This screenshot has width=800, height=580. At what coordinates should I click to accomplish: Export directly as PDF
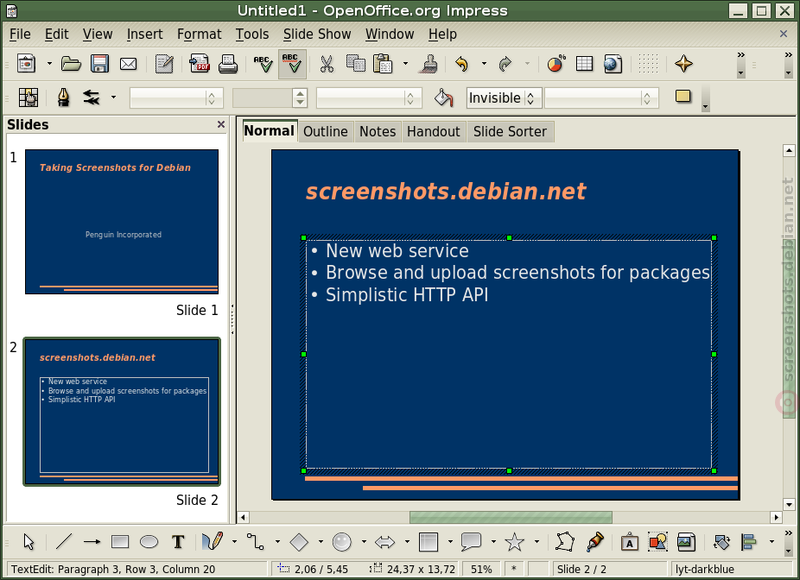tap(199, 64)
